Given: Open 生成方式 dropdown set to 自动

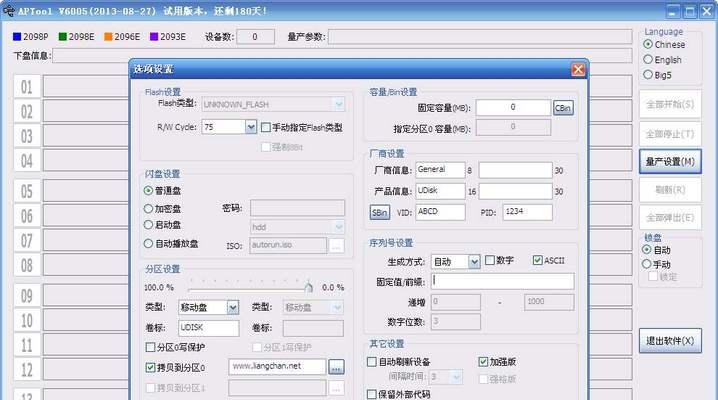Looking at the screenshot, I should click(474, 262).
